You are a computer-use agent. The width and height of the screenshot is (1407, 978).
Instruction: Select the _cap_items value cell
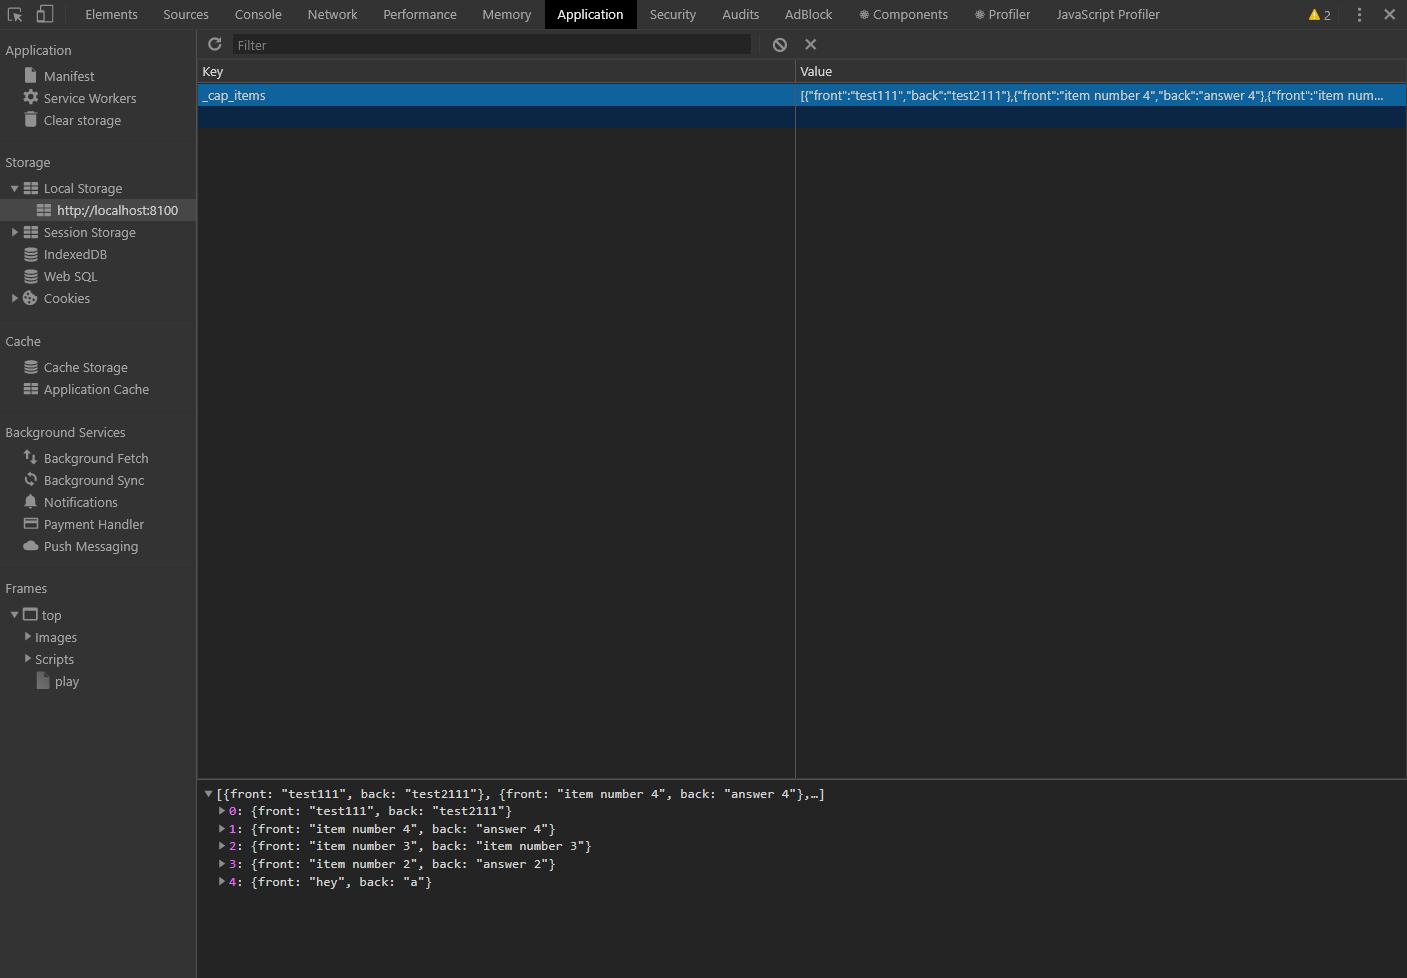(x=1101, y=95)
